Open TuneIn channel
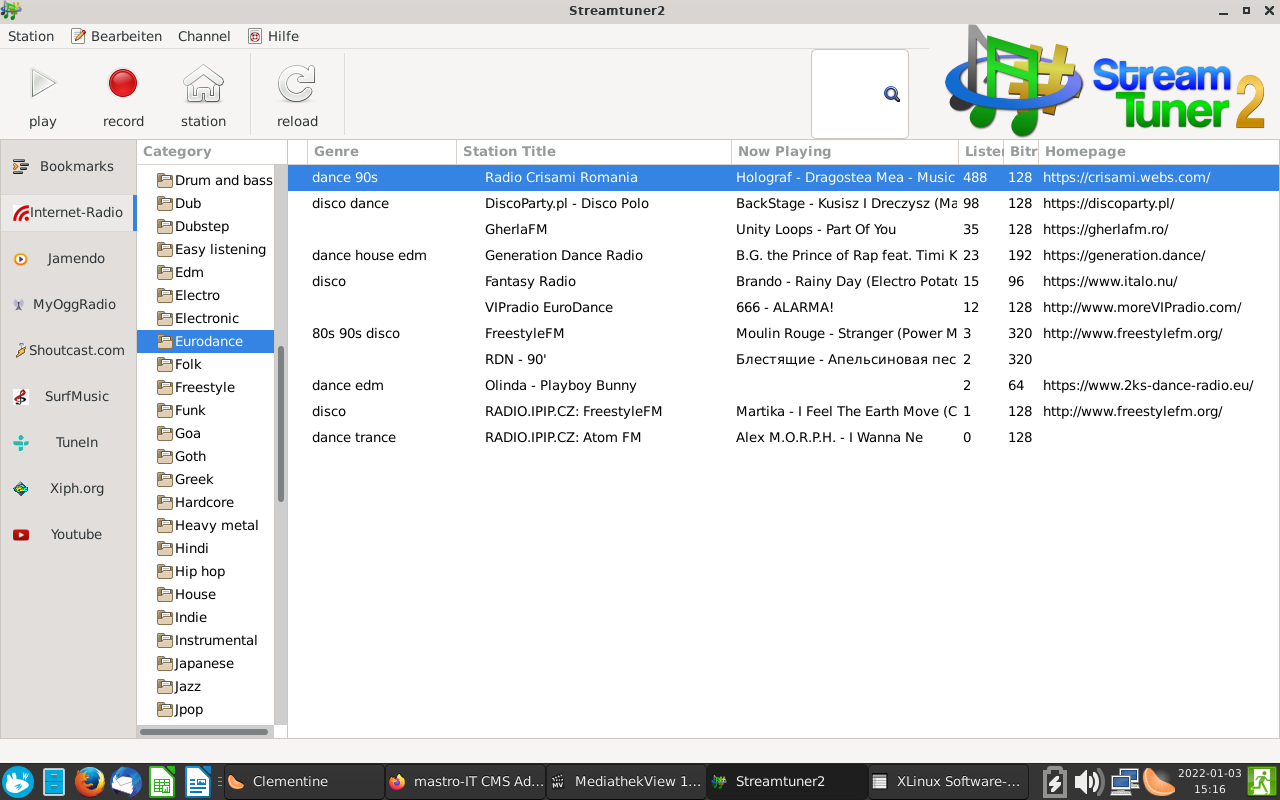The height and width of the screenshot is (800, 1280). tap(68, 443)
